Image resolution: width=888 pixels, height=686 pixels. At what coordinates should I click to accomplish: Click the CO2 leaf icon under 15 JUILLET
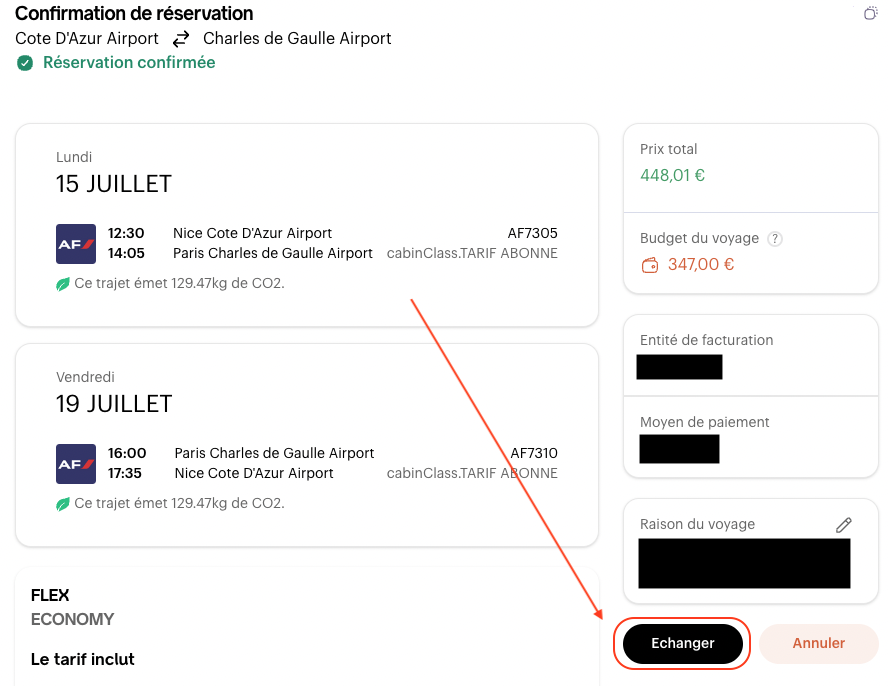click(x=63, y=284)
